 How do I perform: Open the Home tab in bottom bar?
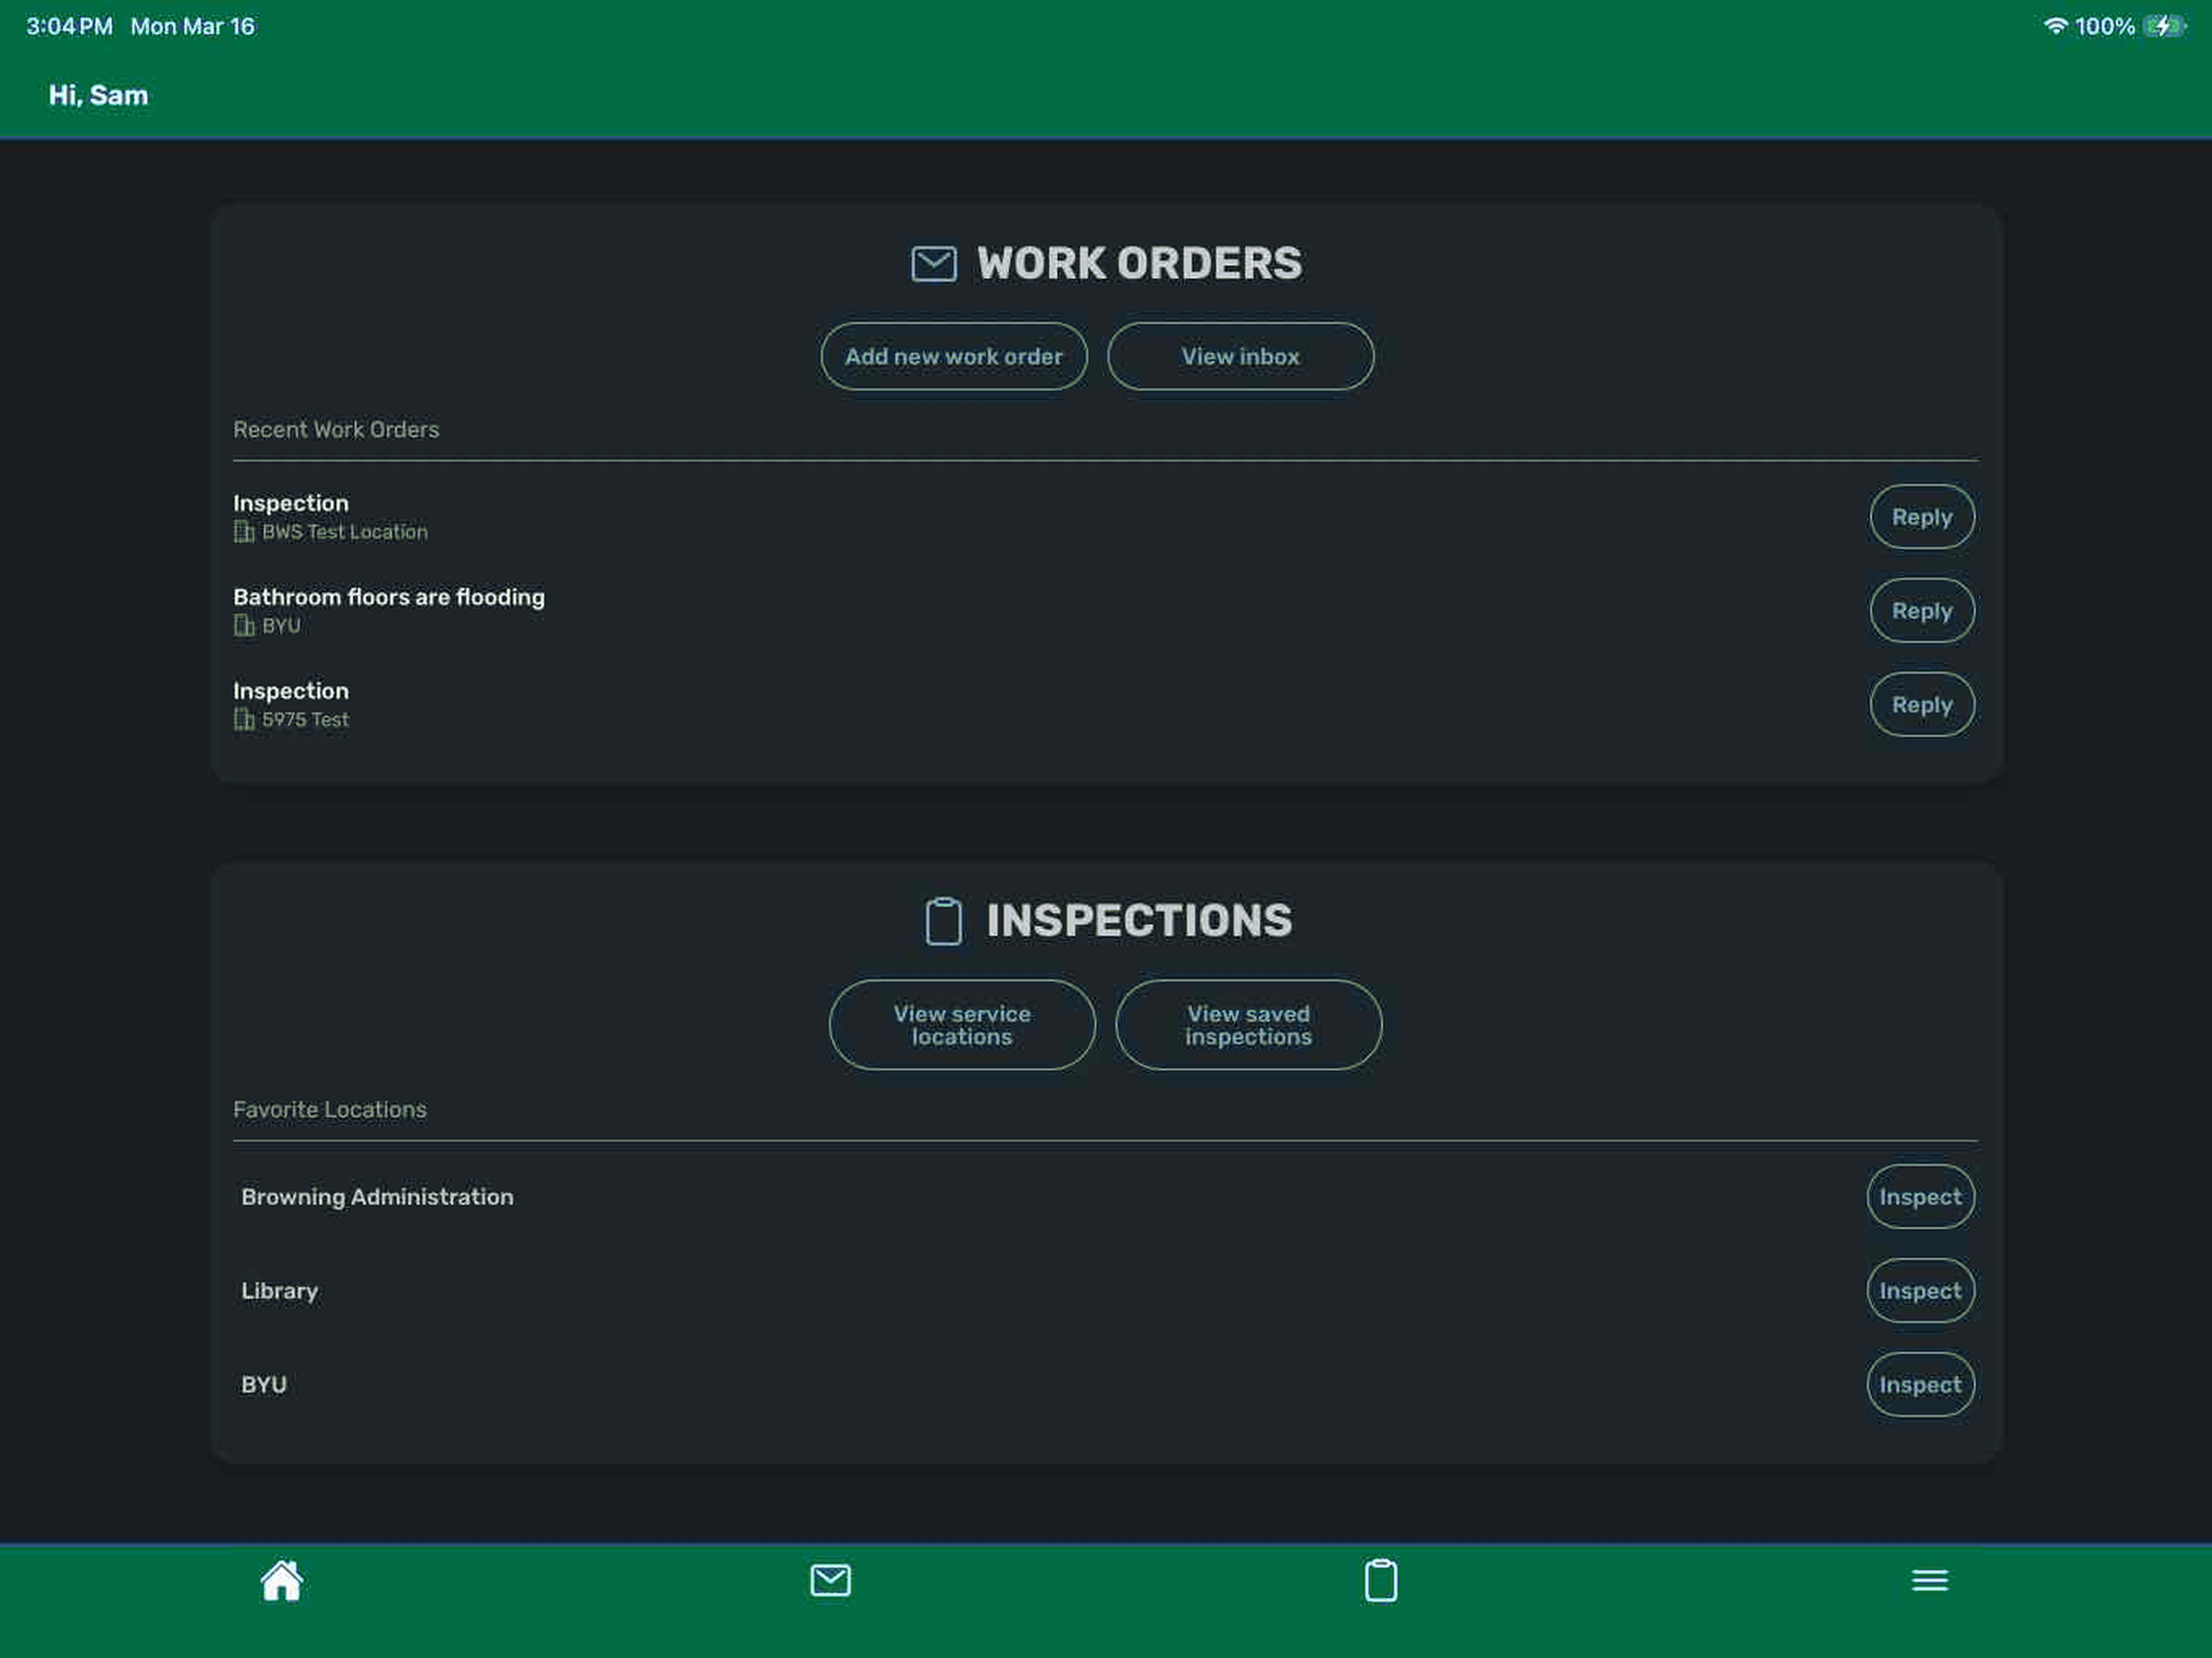[x=281, y=1580]
